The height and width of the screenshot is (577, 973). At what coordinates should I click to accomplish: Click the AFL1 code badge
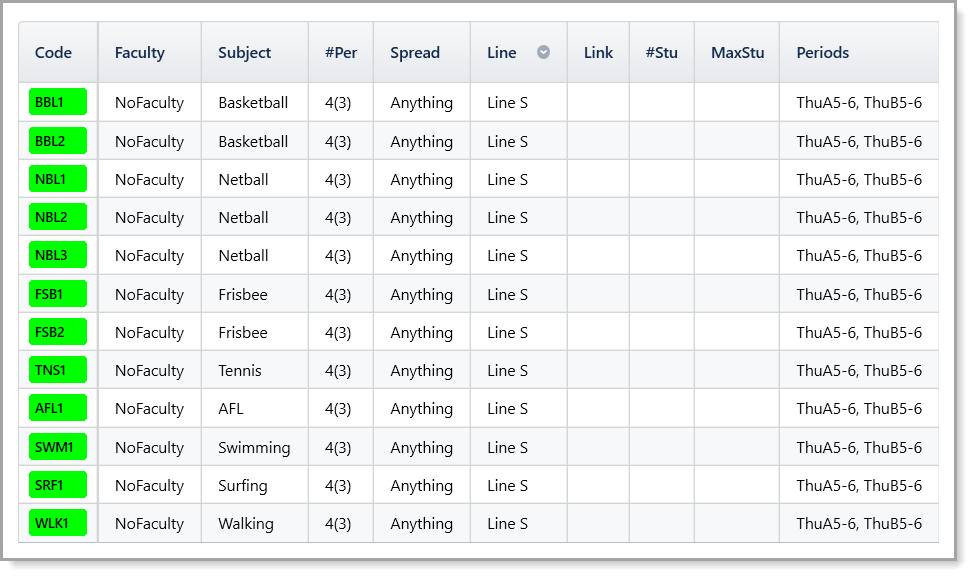tap(58, 409)
